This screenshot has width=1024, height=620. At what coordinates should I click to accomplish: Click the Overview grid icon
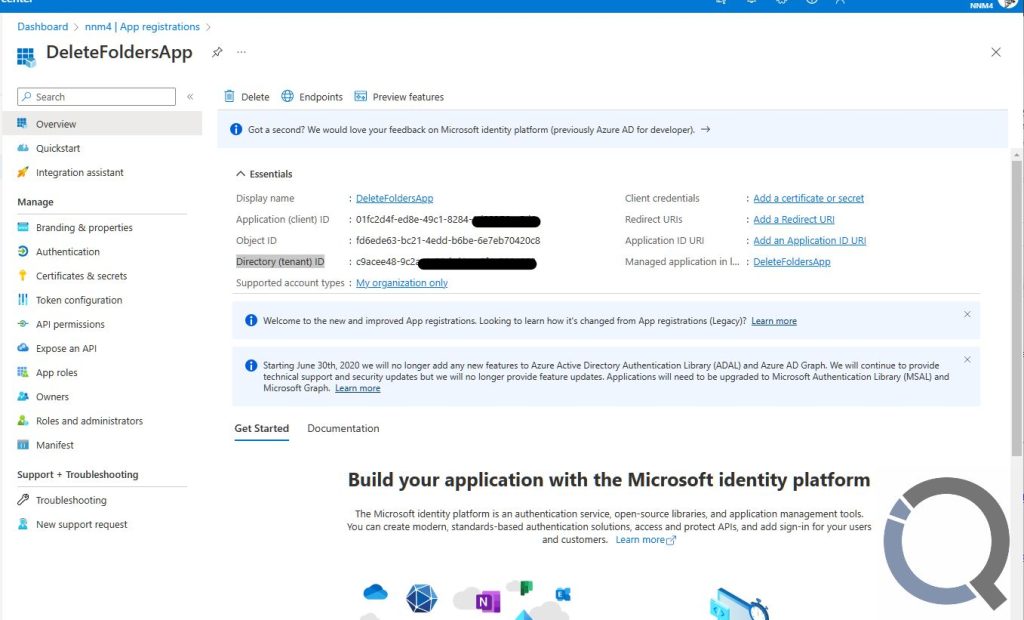[x=23, y=123]
